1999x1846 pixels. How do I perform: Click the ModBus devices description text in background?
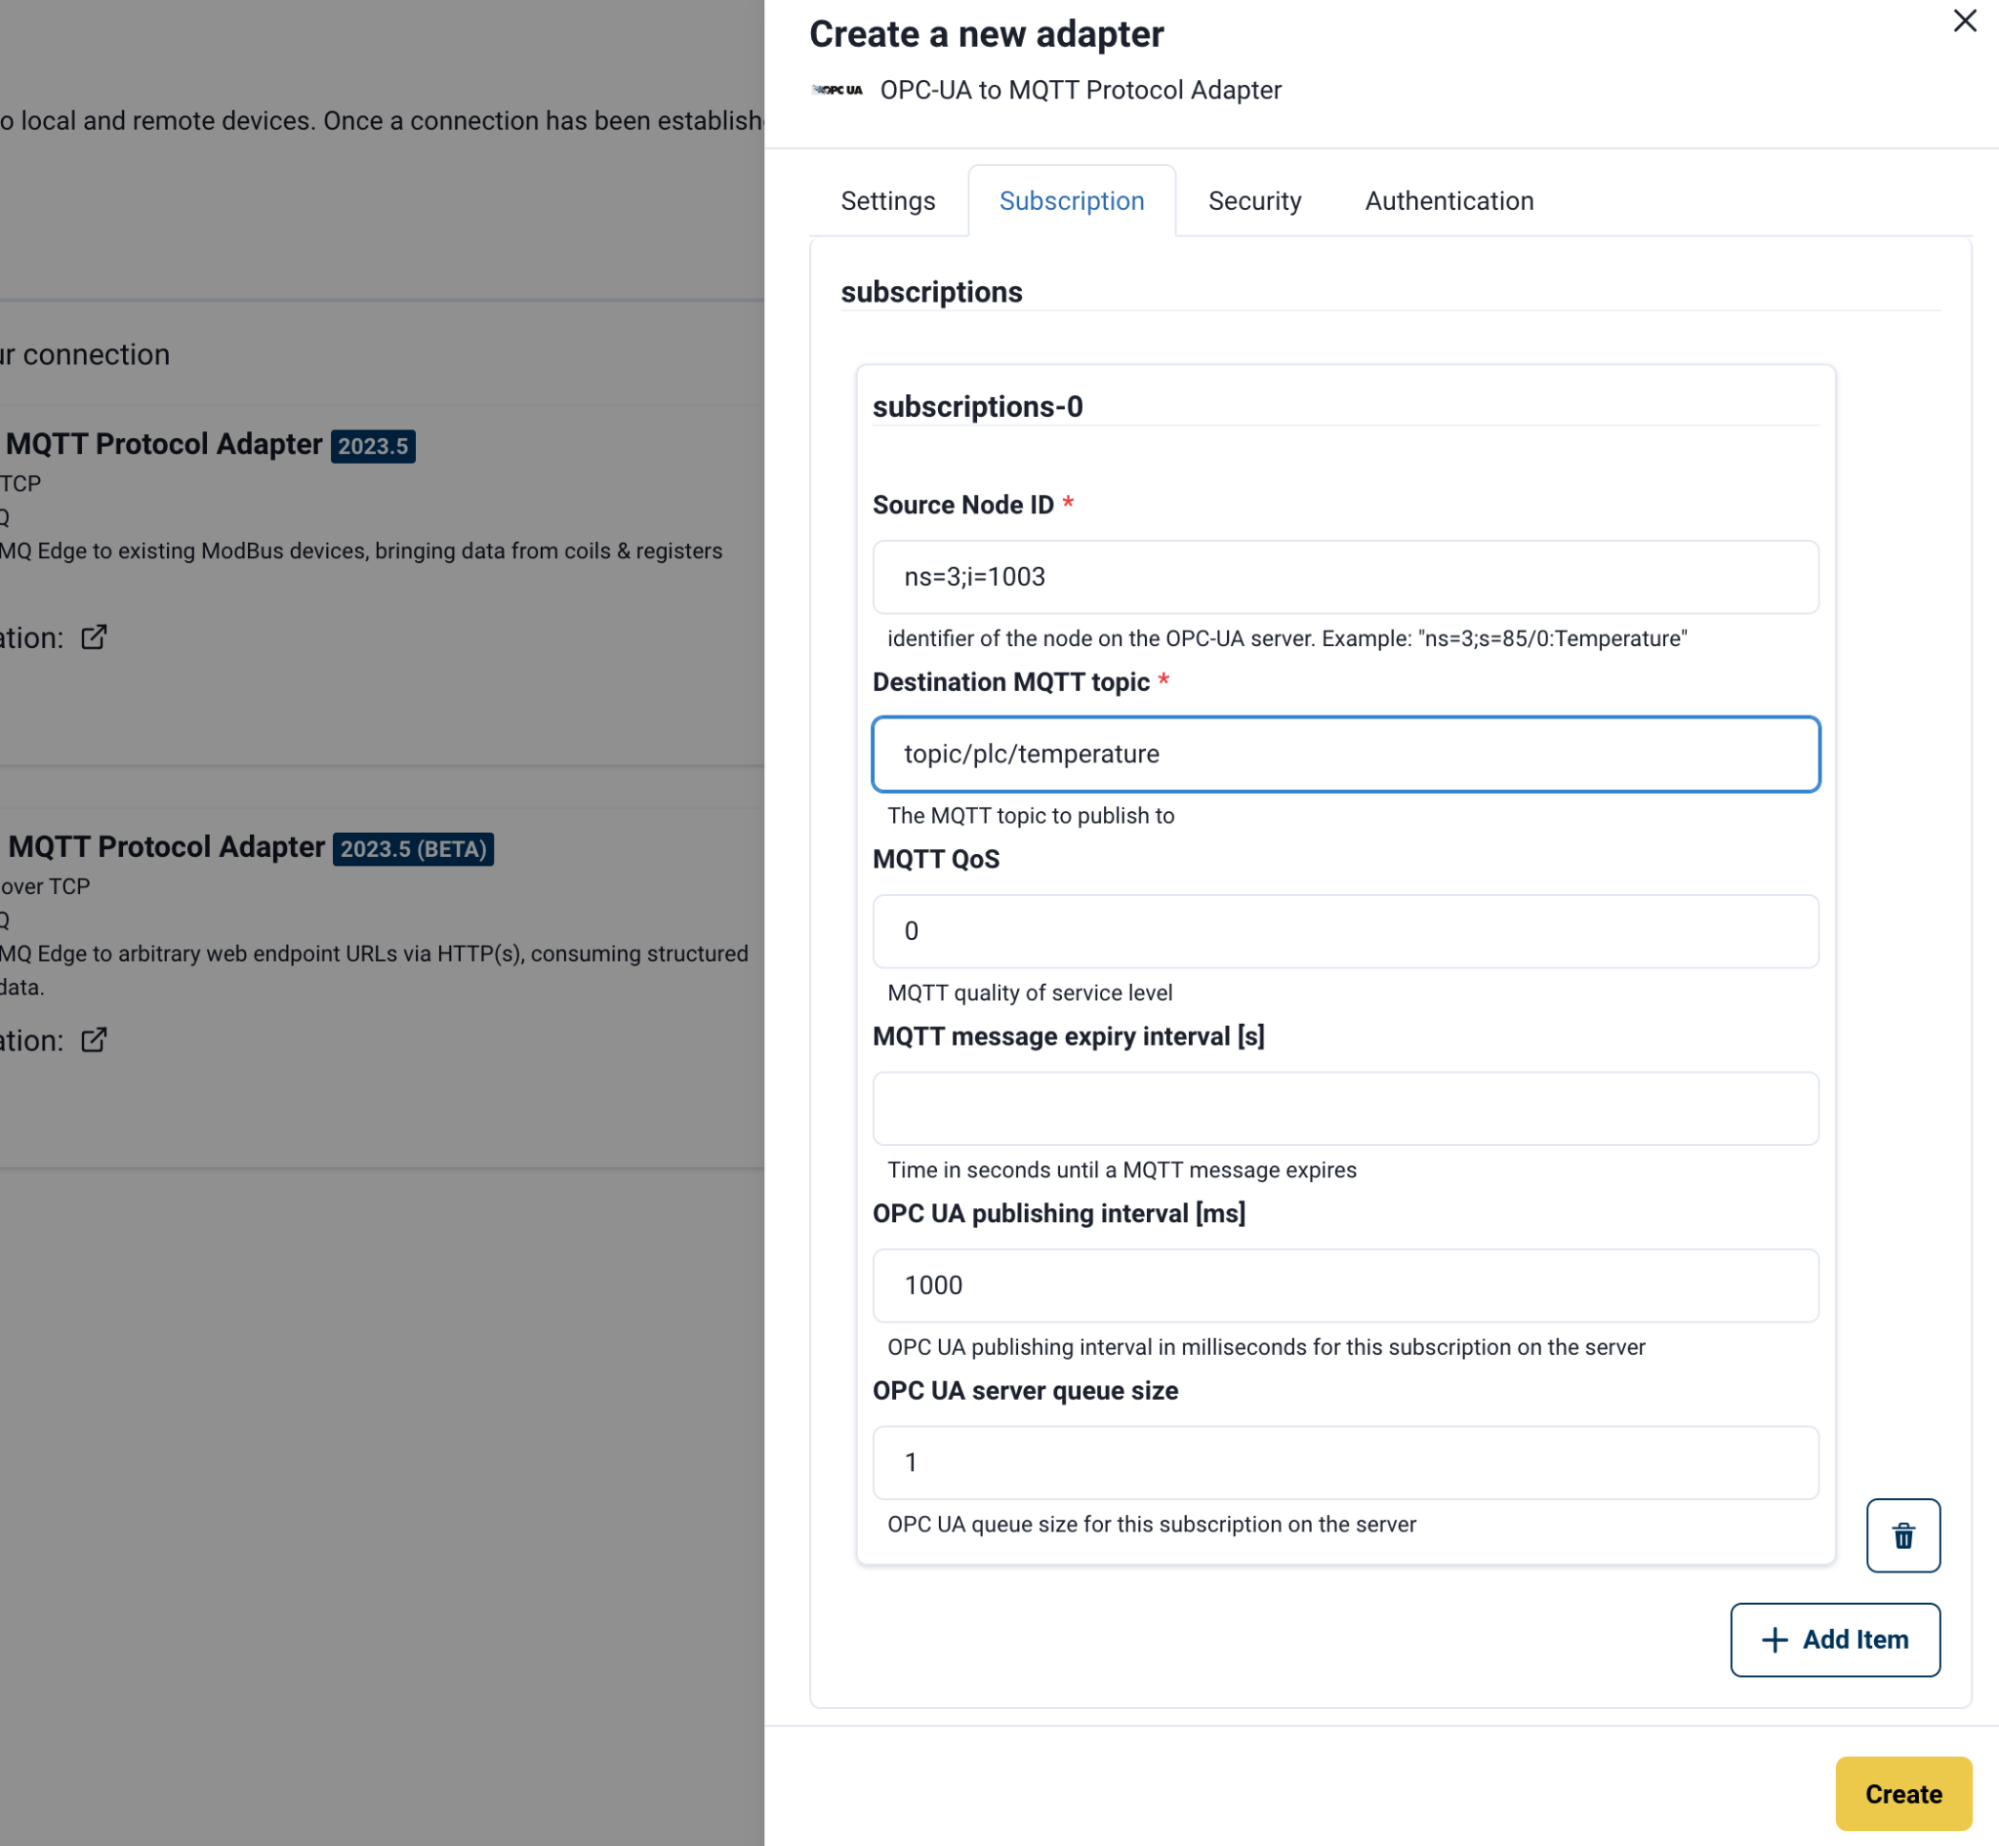point(361,551)
